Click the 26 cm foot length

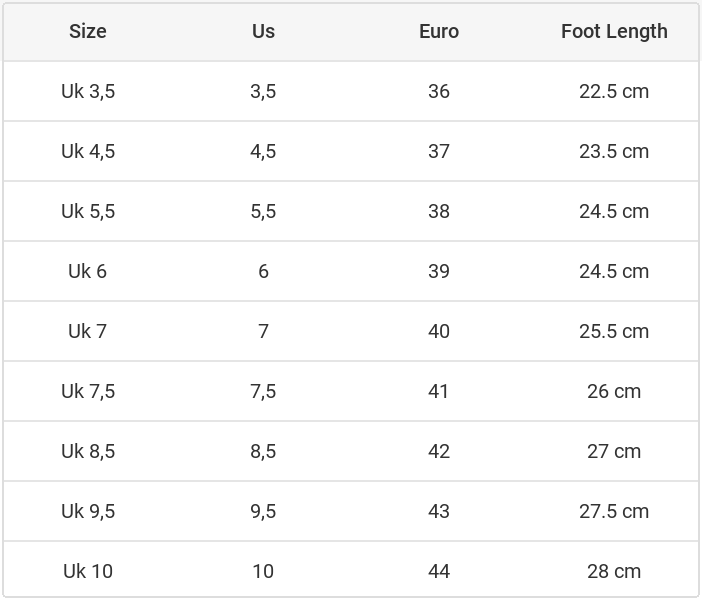[614, 391]
